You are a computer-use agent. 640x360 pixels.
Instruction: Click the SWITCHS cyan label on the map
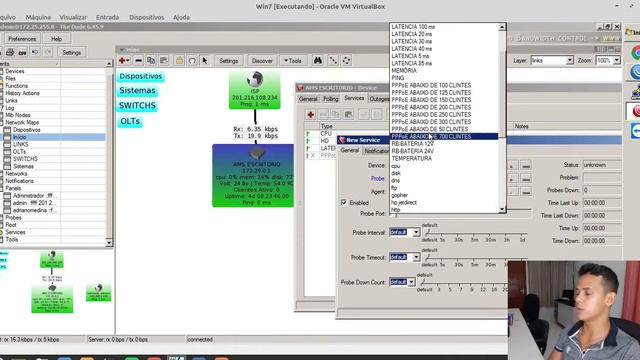click(x=137, y=106)
